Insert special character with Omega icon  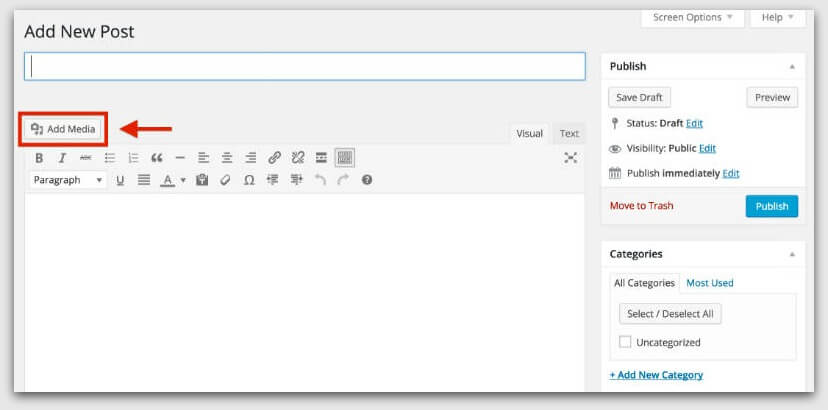[x=249, y=180]
